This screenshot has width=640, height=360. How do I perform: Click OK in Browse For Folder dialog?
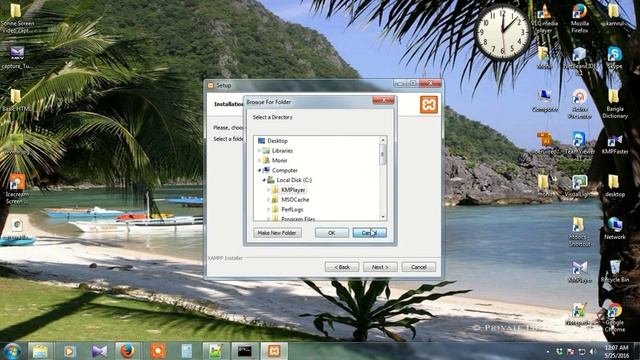click(331, 233)
